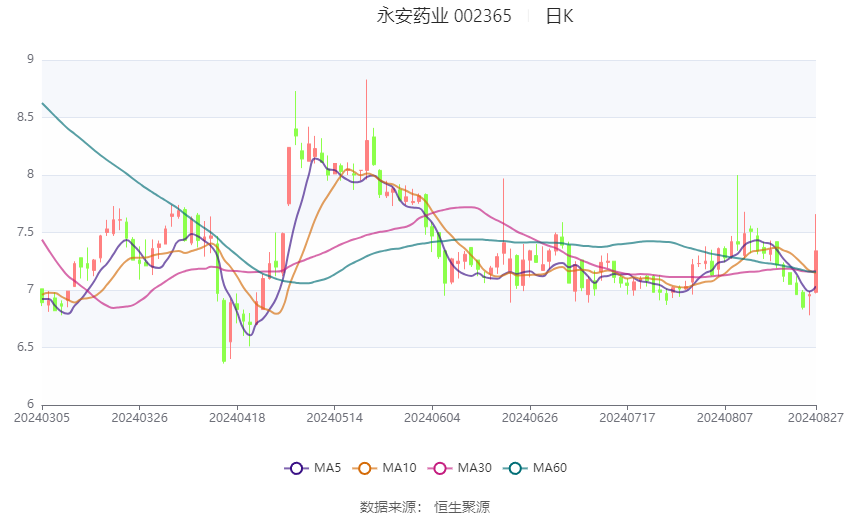Click the x-axis date label 20240305
The image size is (850, 517).
coord(42,418)
